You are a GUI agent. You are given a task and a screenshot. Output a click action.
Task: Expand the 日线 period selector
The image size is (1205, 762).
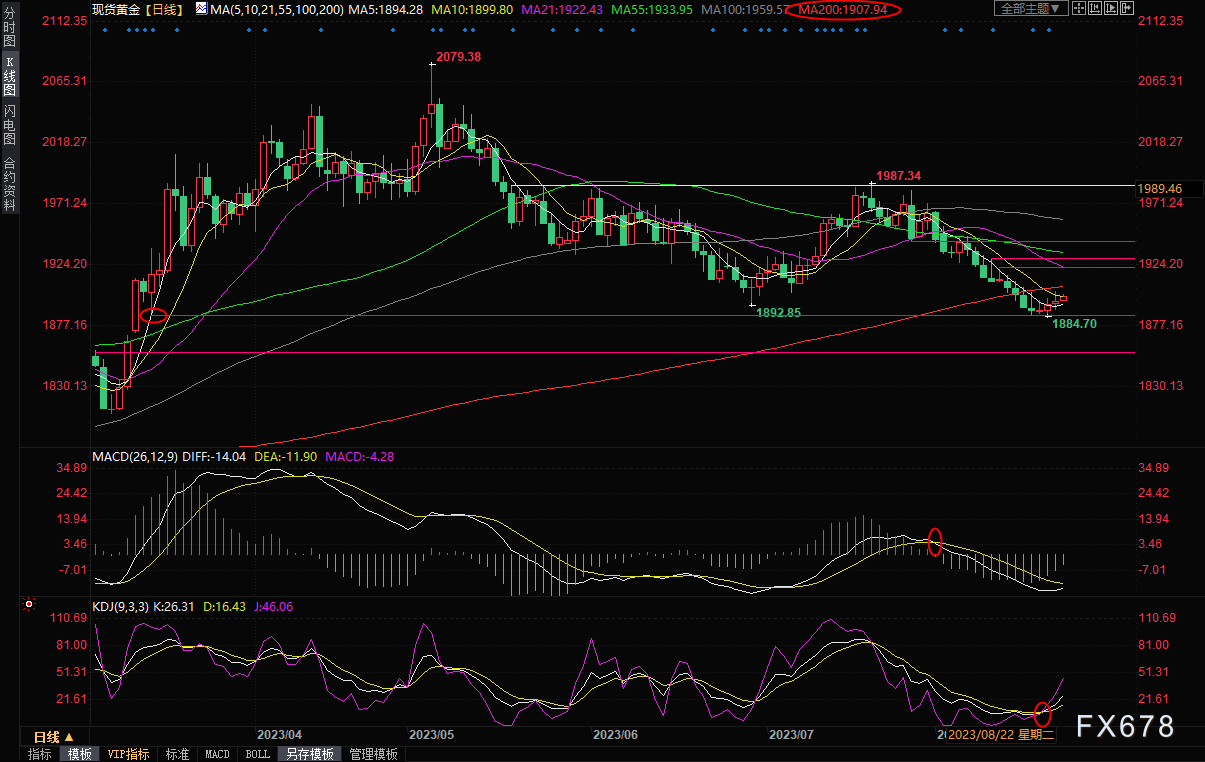tap(54, 736)
